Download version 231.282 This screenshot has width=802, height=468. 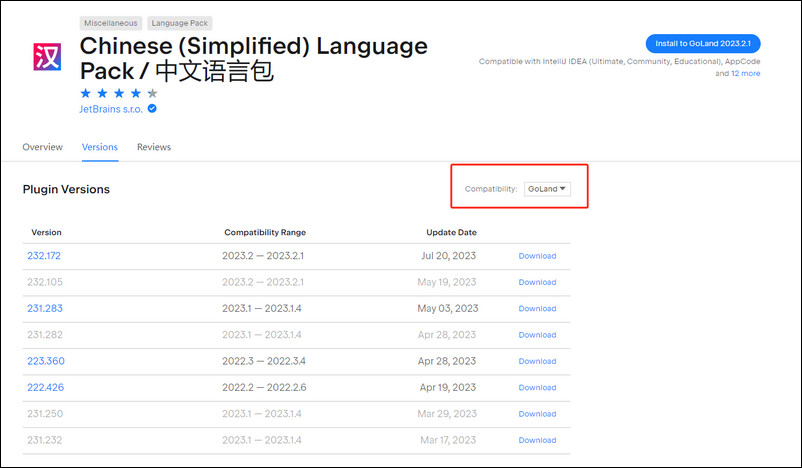click(x=537, y=335)
